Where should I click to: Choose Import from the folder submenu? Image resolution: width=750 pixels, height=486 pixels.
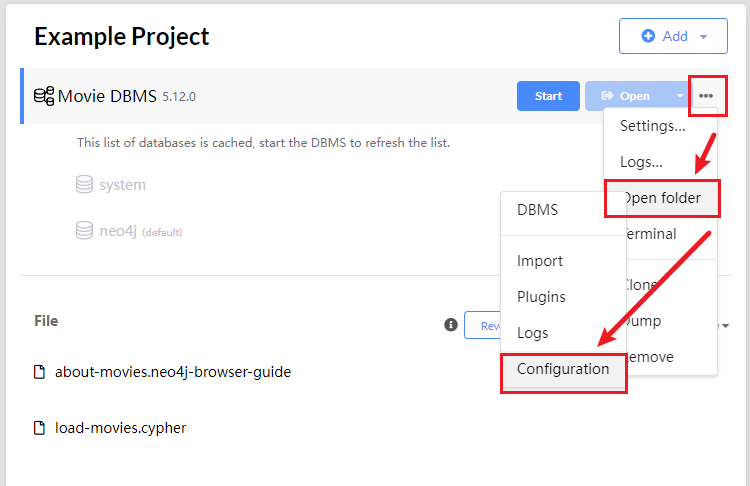tap(540, 261)
